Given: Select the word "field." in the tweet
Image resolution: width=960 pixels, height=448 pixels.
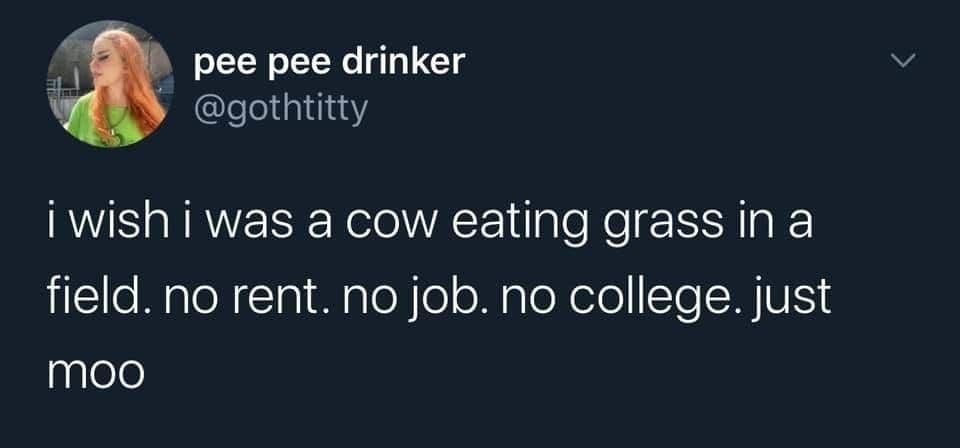Looking at the screenshot, I should coord(98,296).
